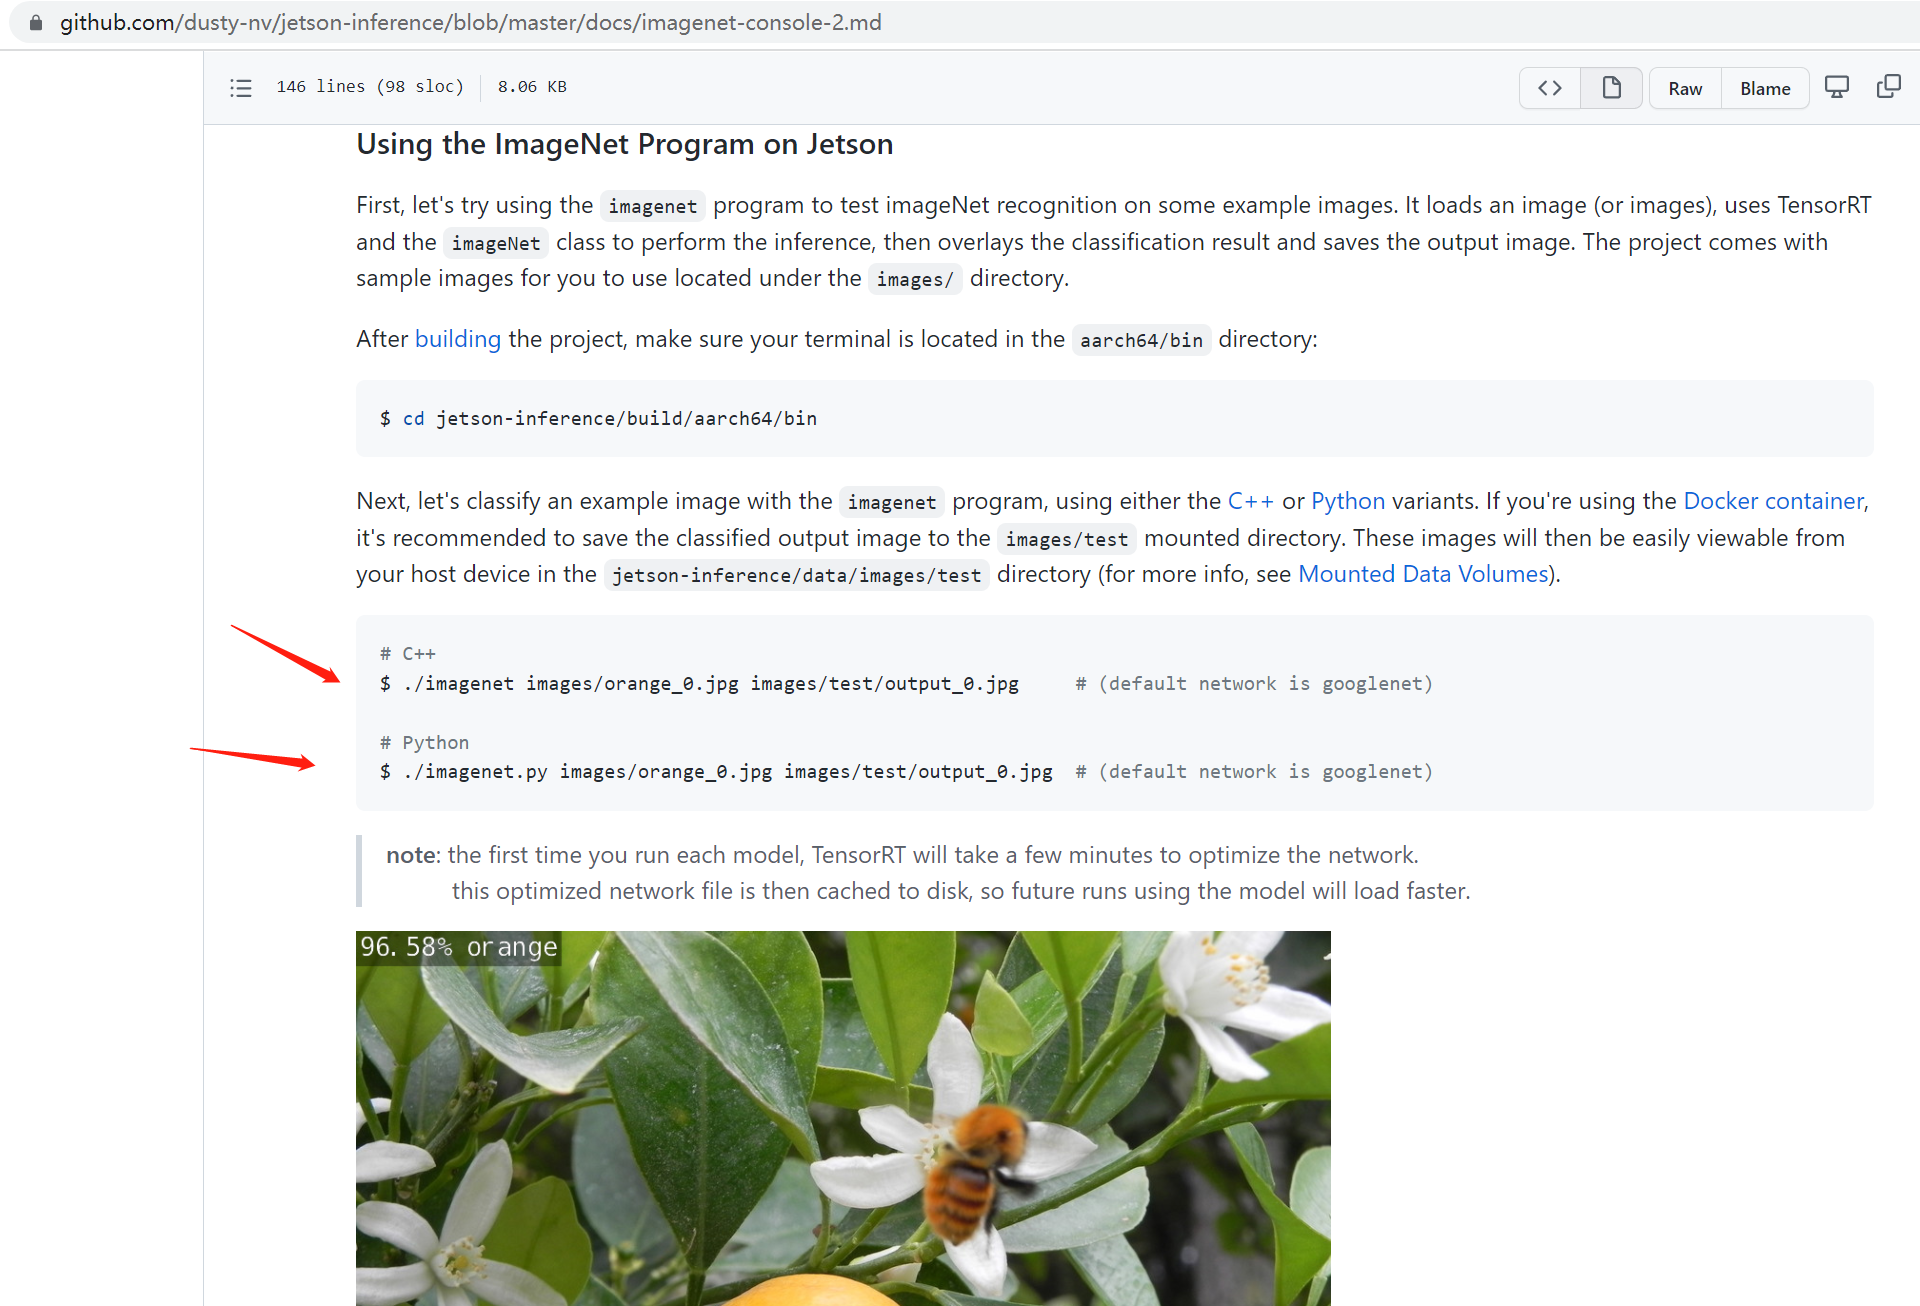Open the Blame view
Image resolution: width=1920 pixels, height=1306 pixels.
pos(1764,89)
